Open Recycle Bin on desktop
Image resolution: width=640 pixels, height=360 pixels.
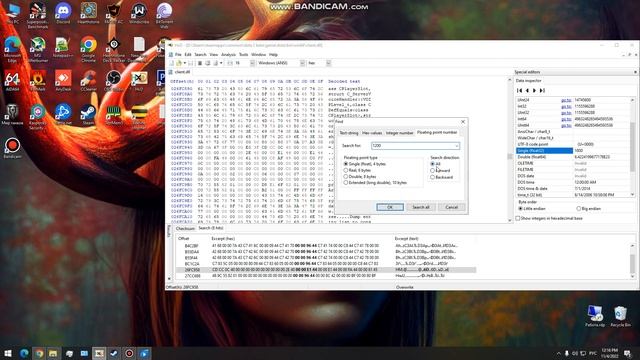click(620, 316)
